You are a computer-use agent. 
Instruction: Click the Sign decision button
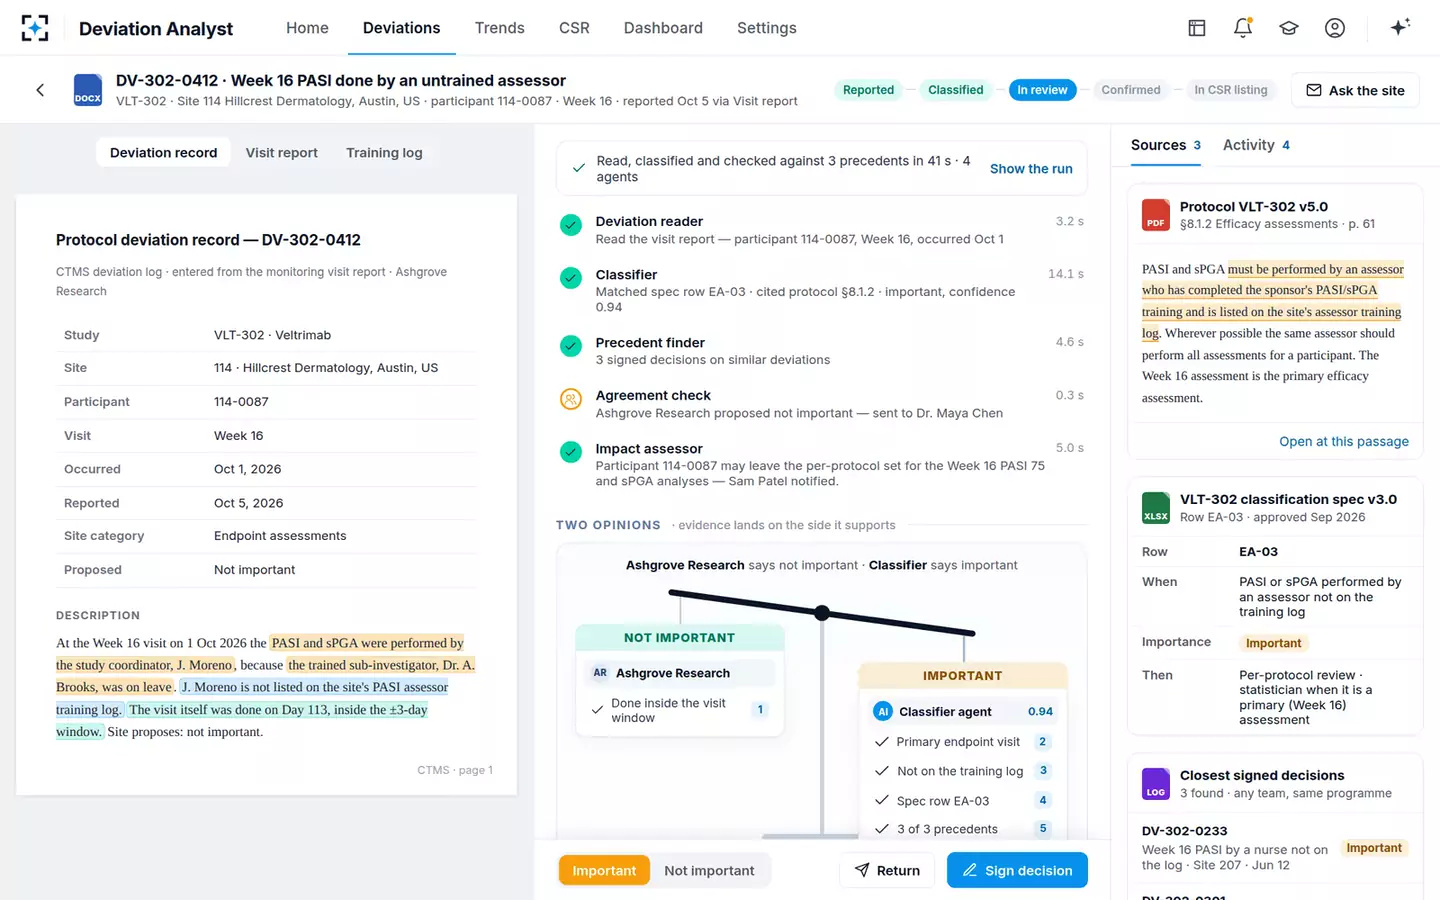pyautogui.click(x=1017, y=870)
